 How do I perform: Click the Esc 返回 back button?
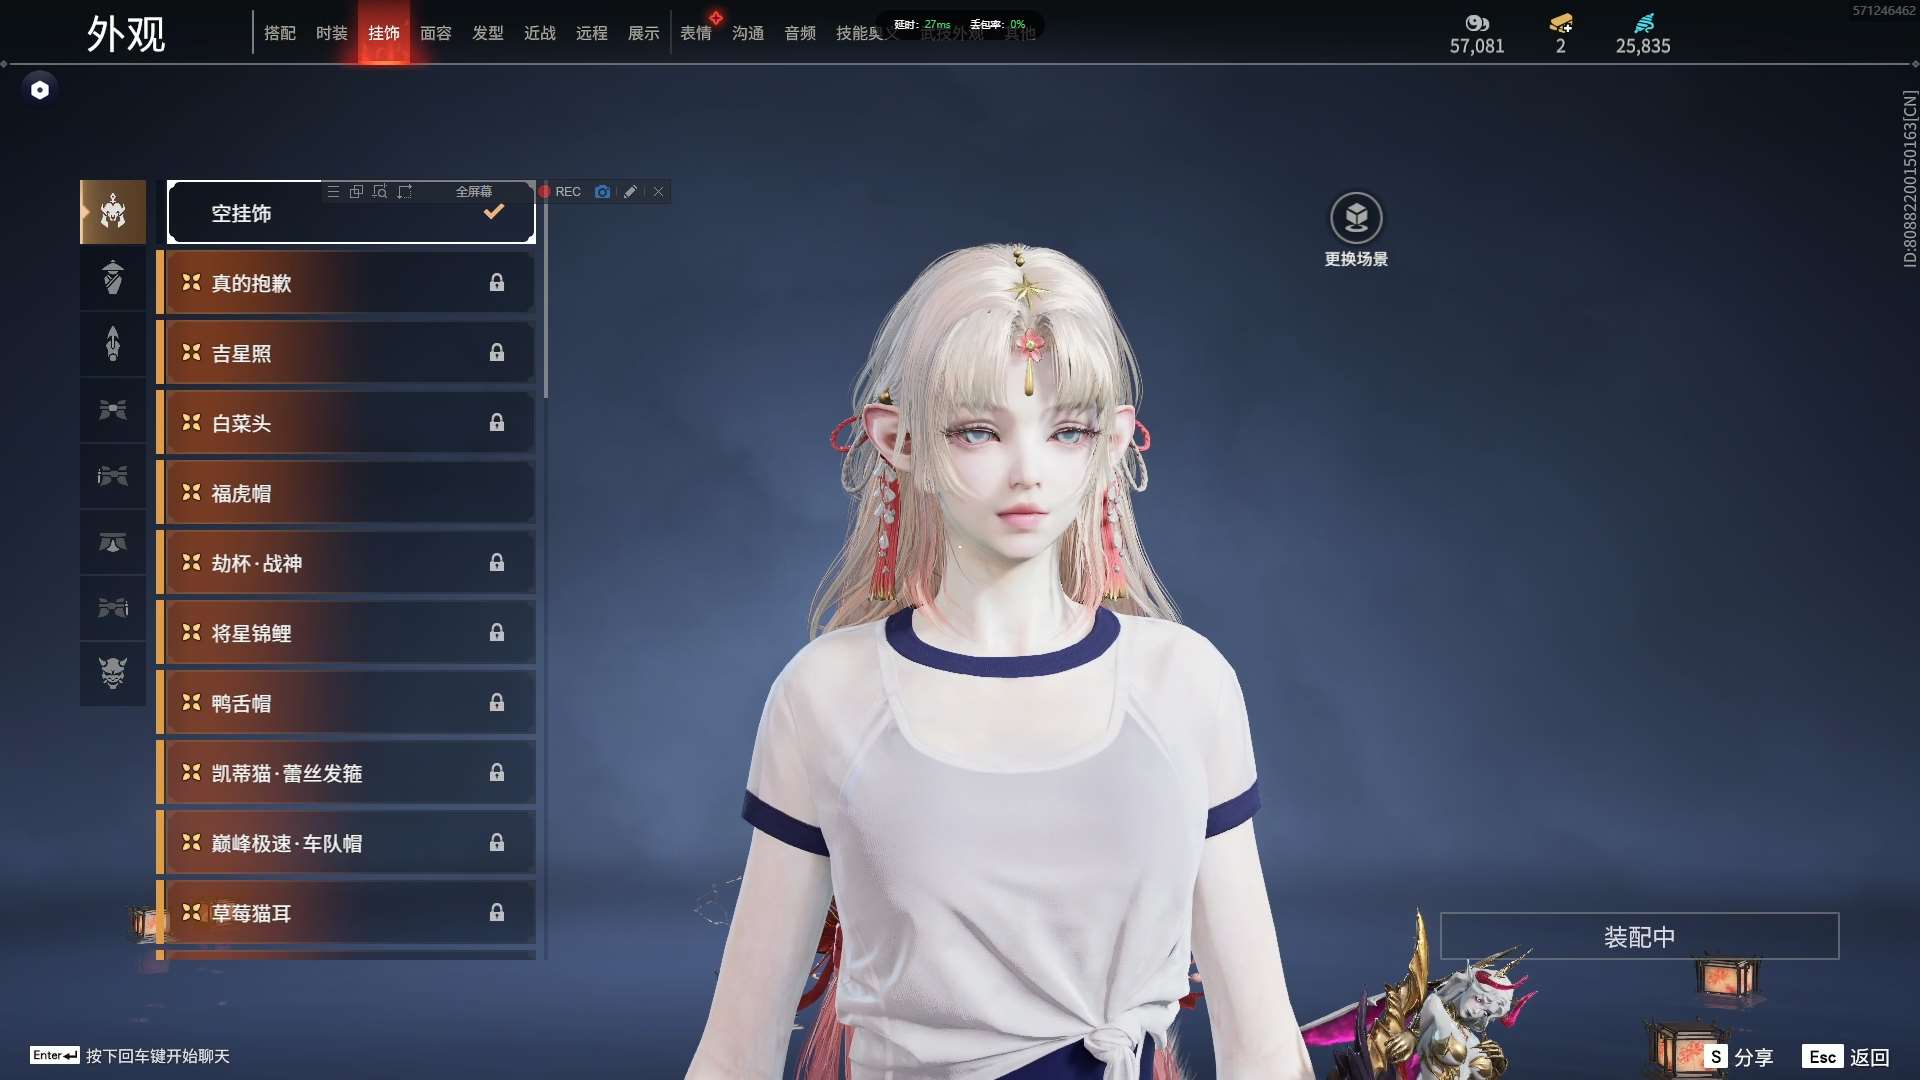click(x=1846, y=1057)
